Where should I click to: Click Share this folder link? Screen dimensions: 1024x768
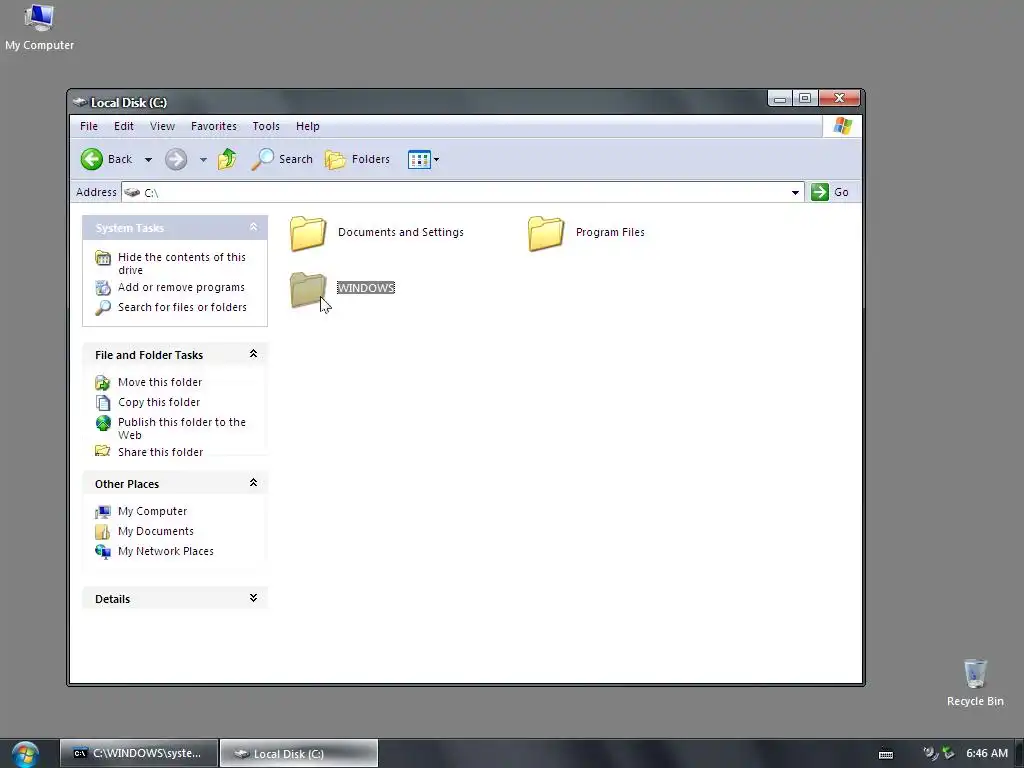point(160,452)
